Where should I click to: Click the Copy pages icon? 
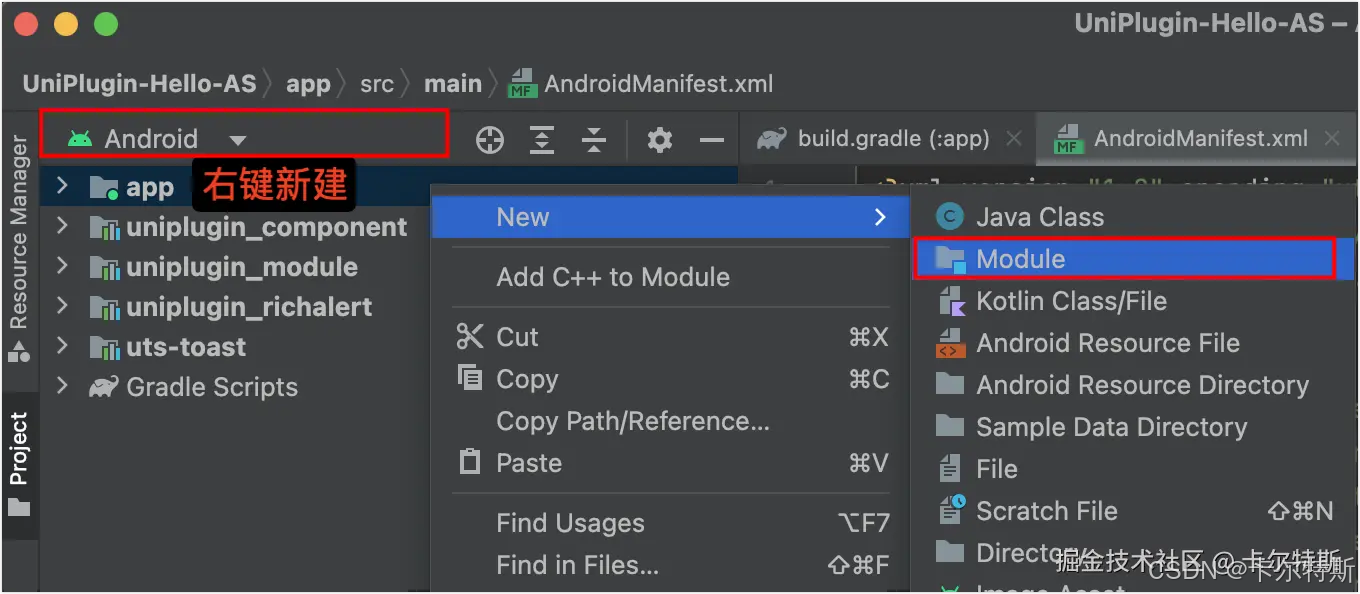pos(469,378)
